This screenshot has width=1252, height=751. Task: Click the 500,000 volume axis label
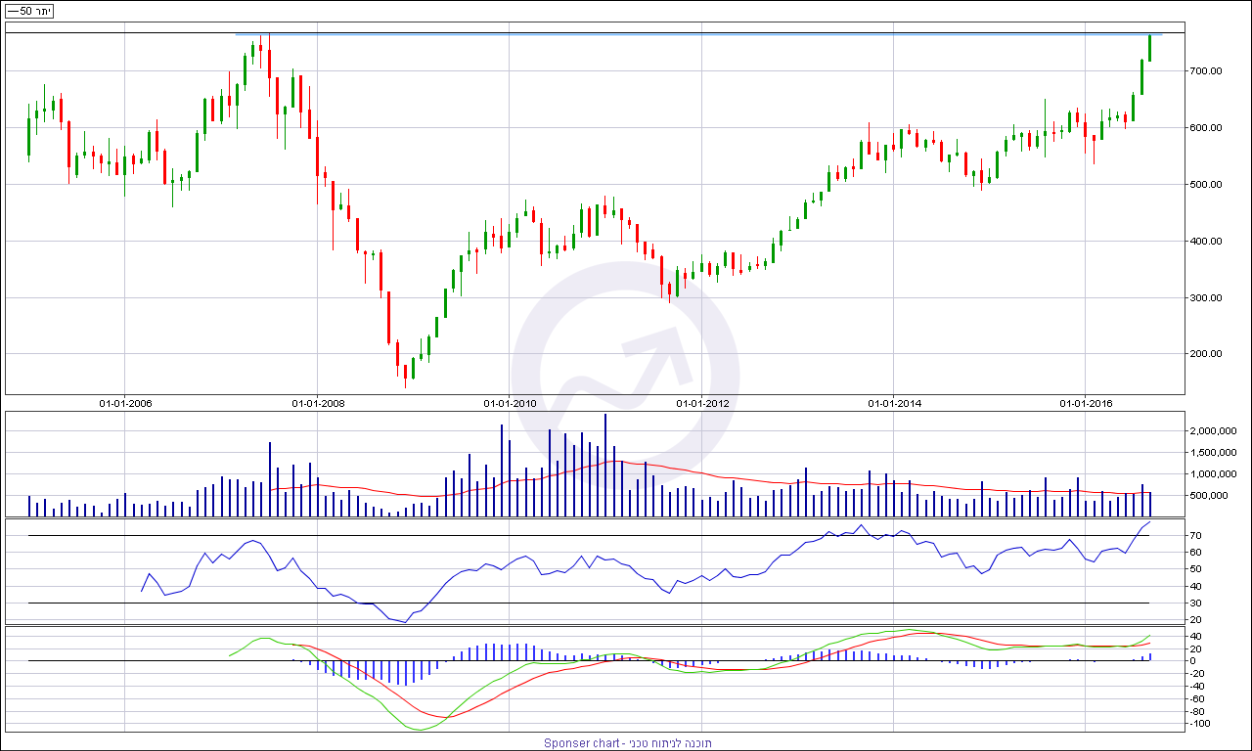point(1213,496)
